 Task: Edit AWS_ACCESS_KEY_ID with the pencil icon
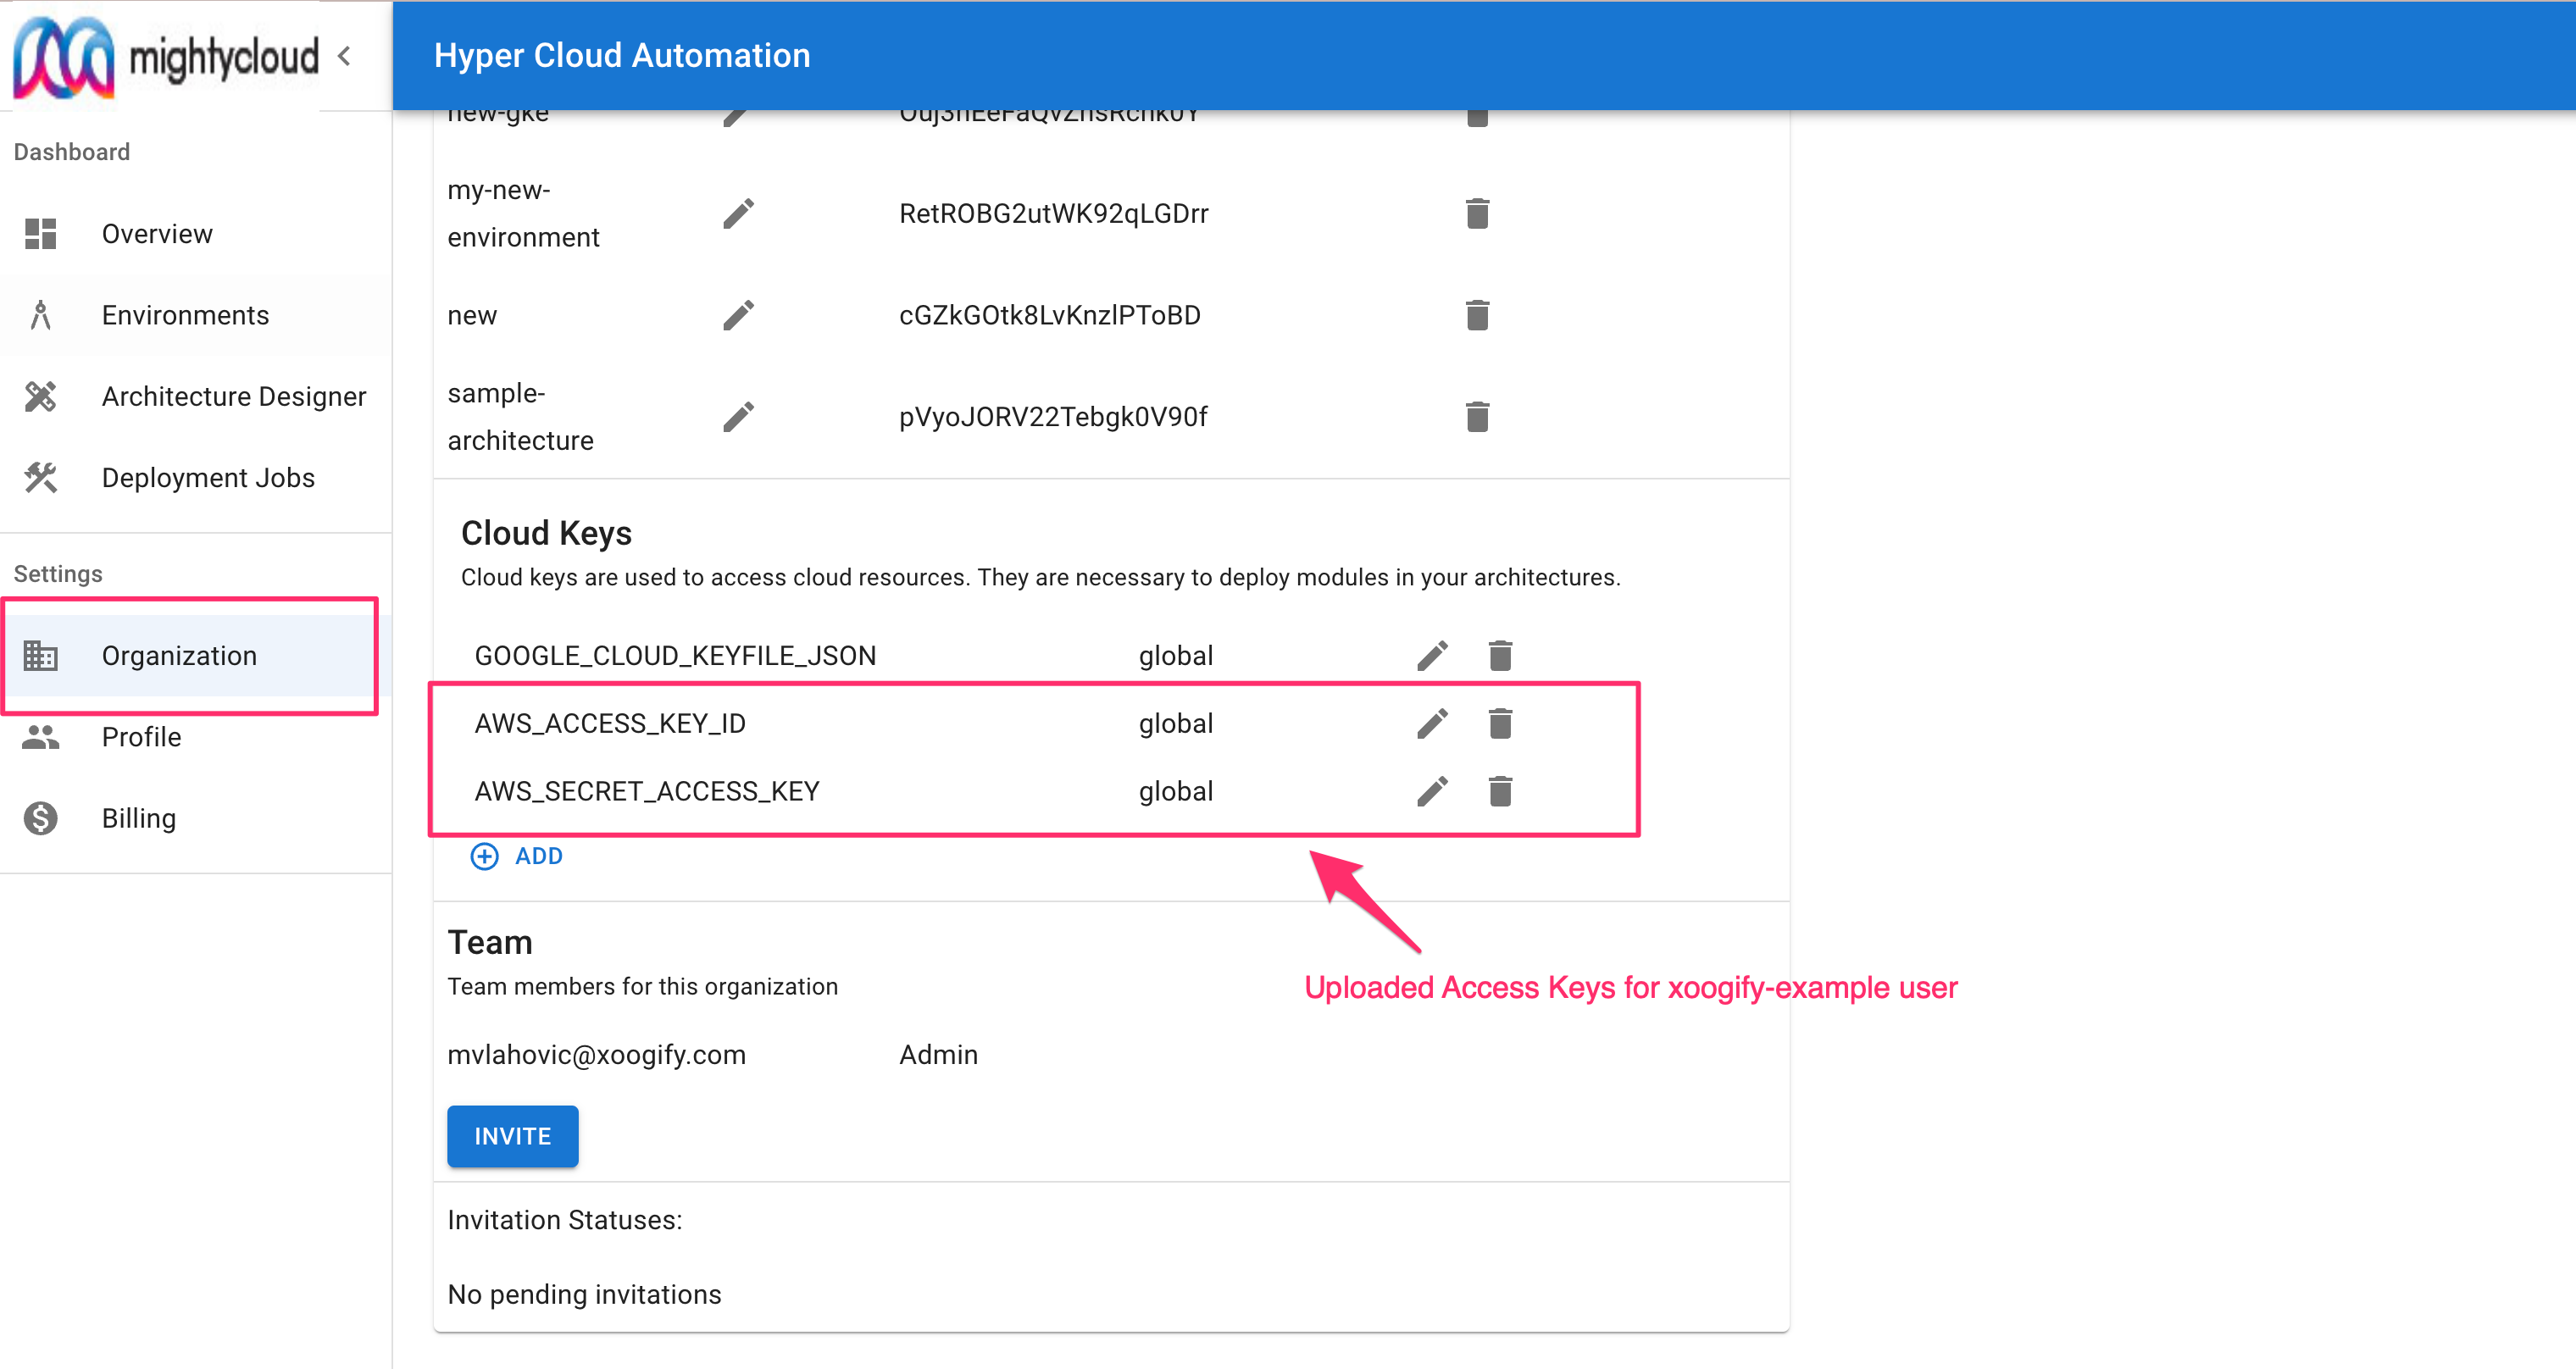(x=1434, y=723)
